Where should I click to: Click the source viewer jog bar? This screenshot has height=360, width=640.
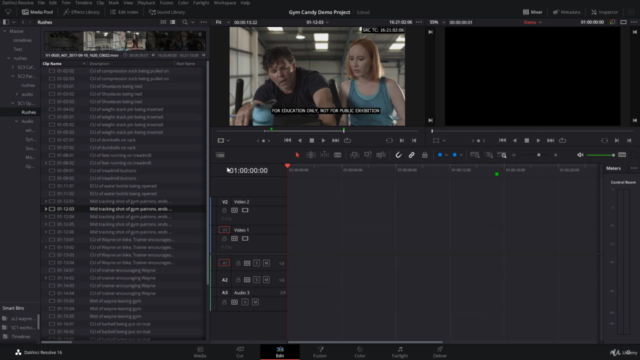(x=318, y=131)
